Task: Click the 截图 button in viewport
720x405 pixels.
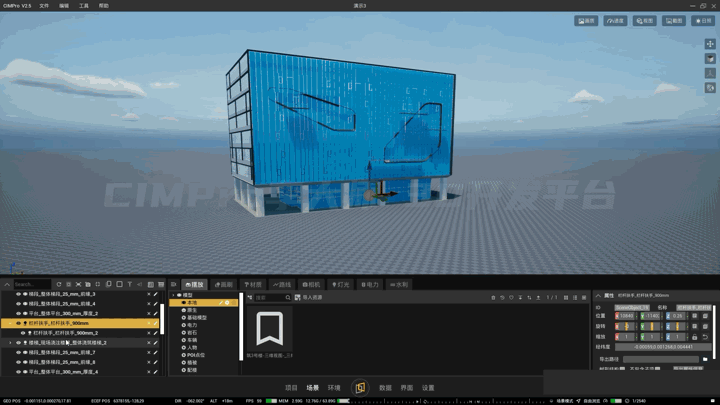Action: 674,21
